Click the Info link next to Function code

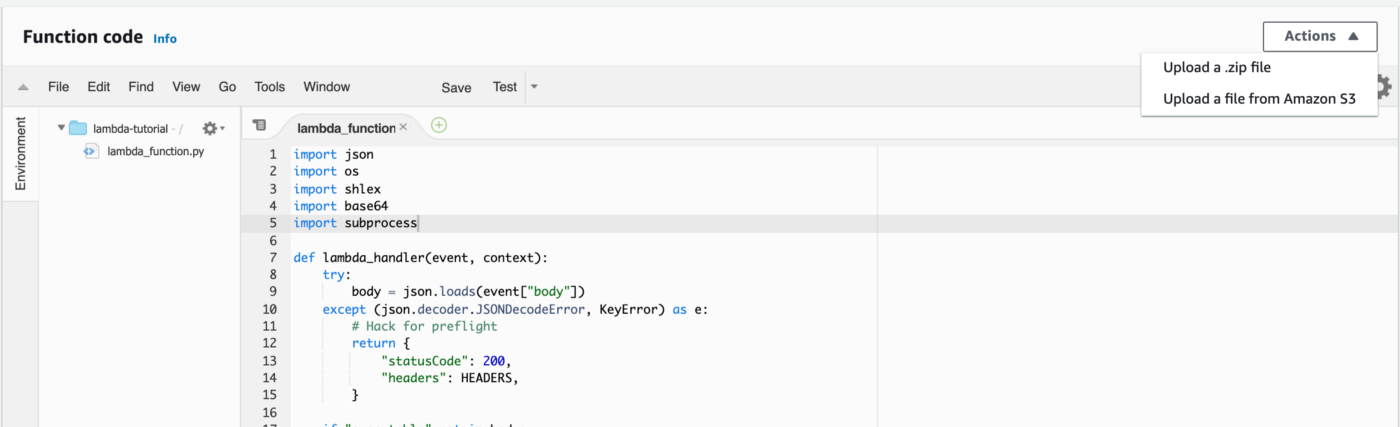tap(165, 39)
